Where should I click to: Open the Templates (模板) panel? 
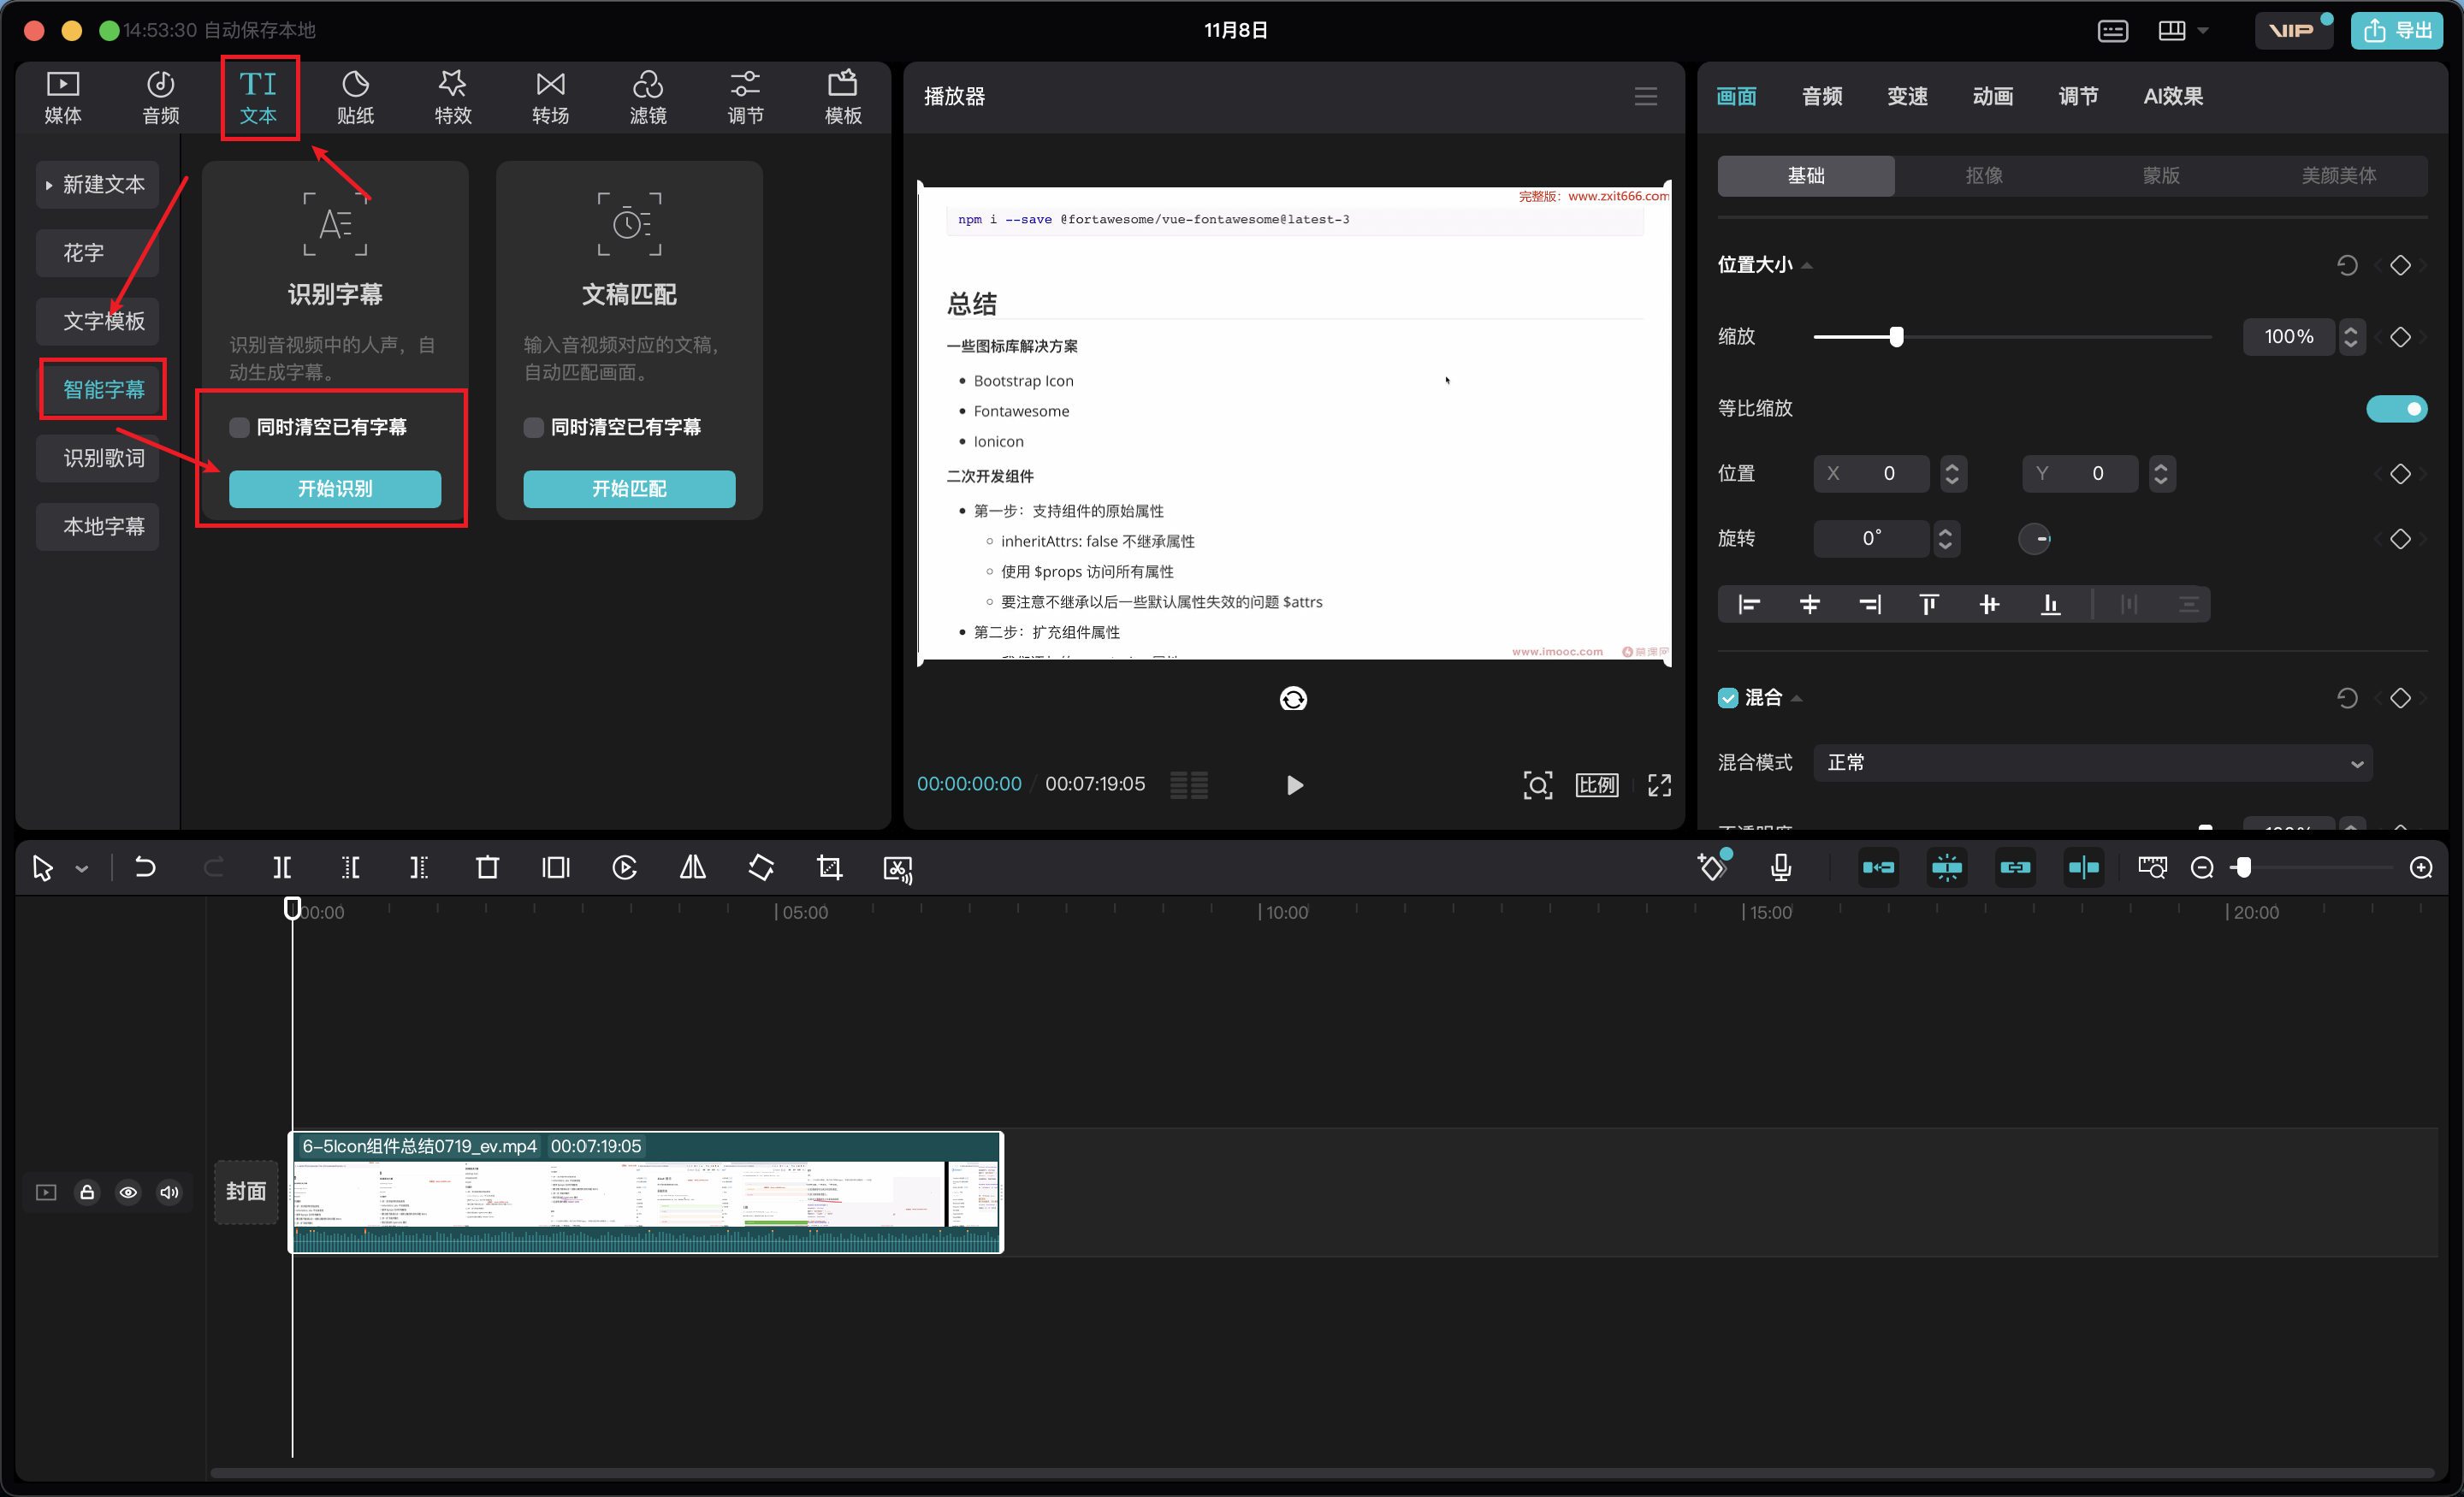point(843,97)
